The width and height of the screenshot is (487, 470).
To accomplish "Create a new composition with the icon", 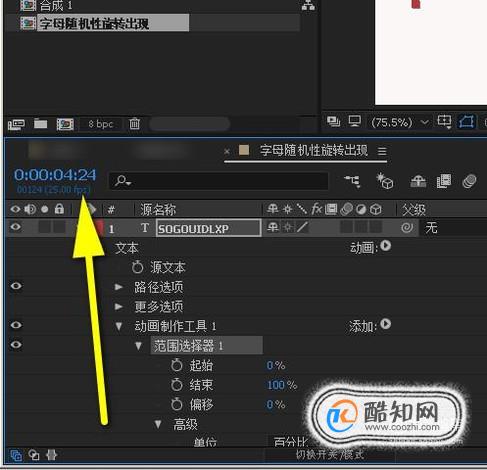I will pos(65,124).
